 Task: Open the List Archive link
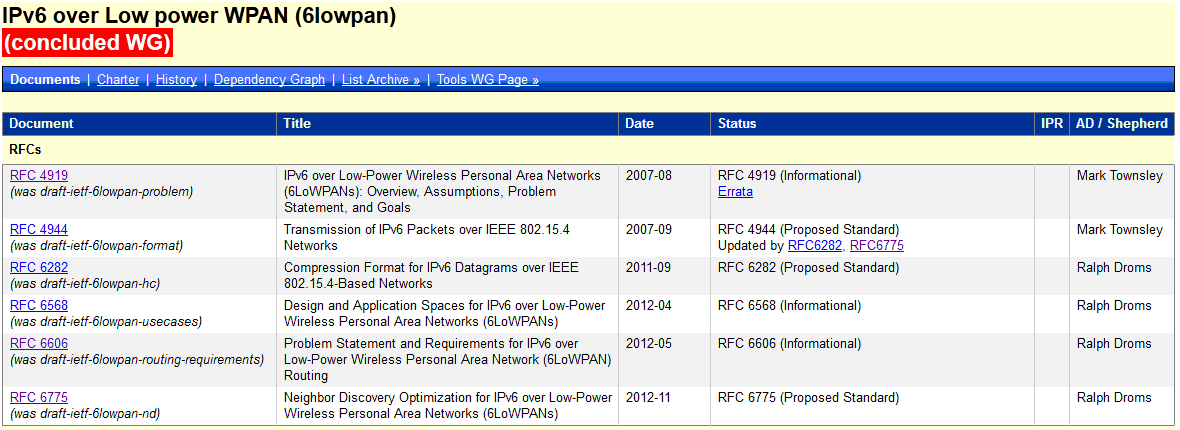381,80
